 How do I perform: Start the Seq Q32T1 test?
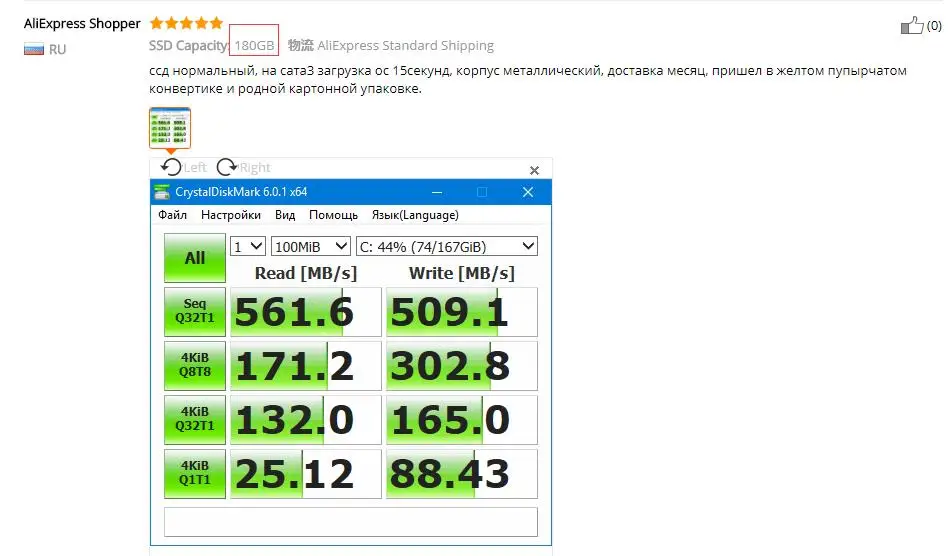195,311
